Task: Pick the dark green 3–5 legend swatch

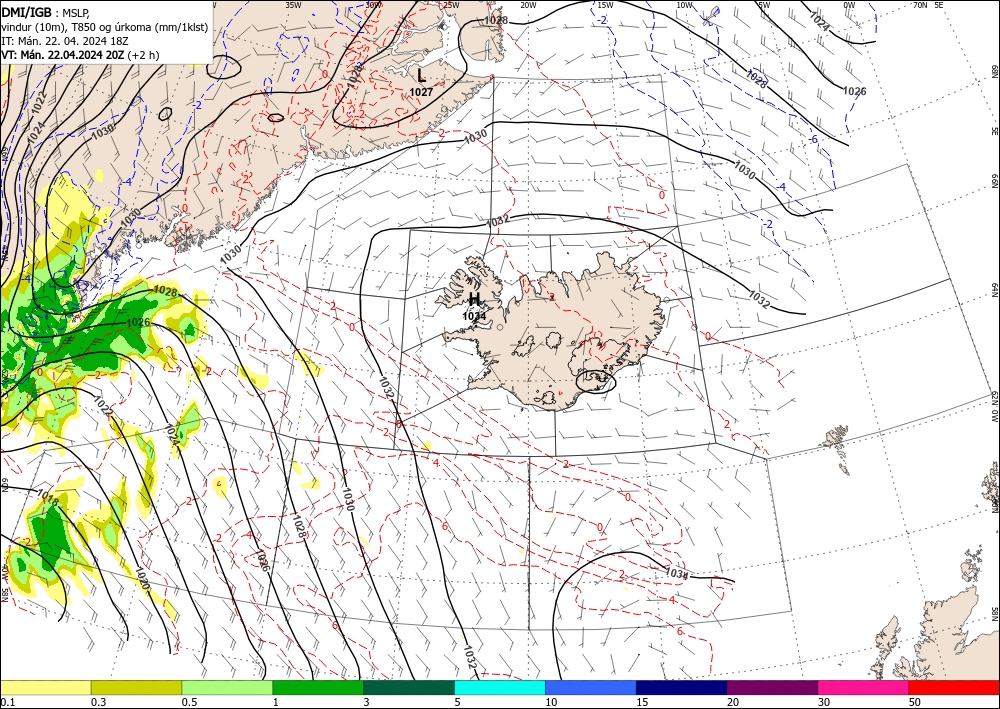Action: (x=409, y=687)
